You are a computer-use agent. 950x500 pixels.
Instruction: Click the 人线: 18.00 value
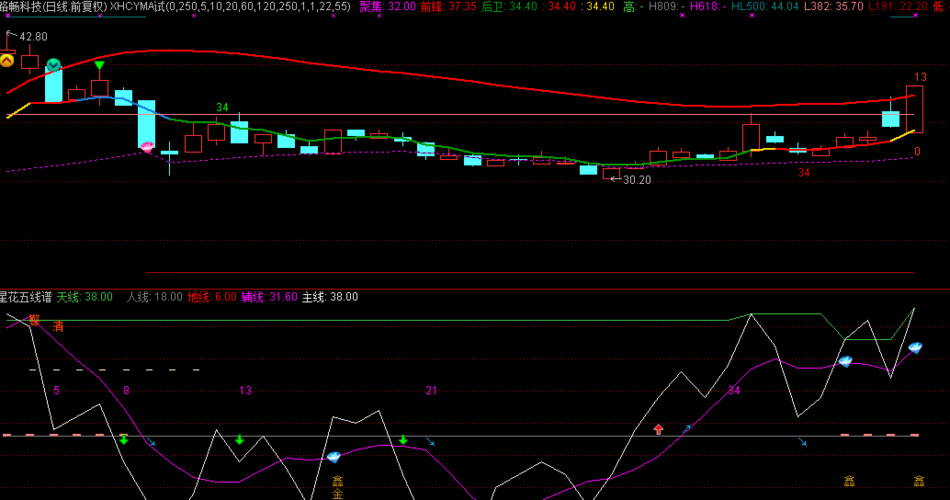pyautogui.click(x=154, y=297)
